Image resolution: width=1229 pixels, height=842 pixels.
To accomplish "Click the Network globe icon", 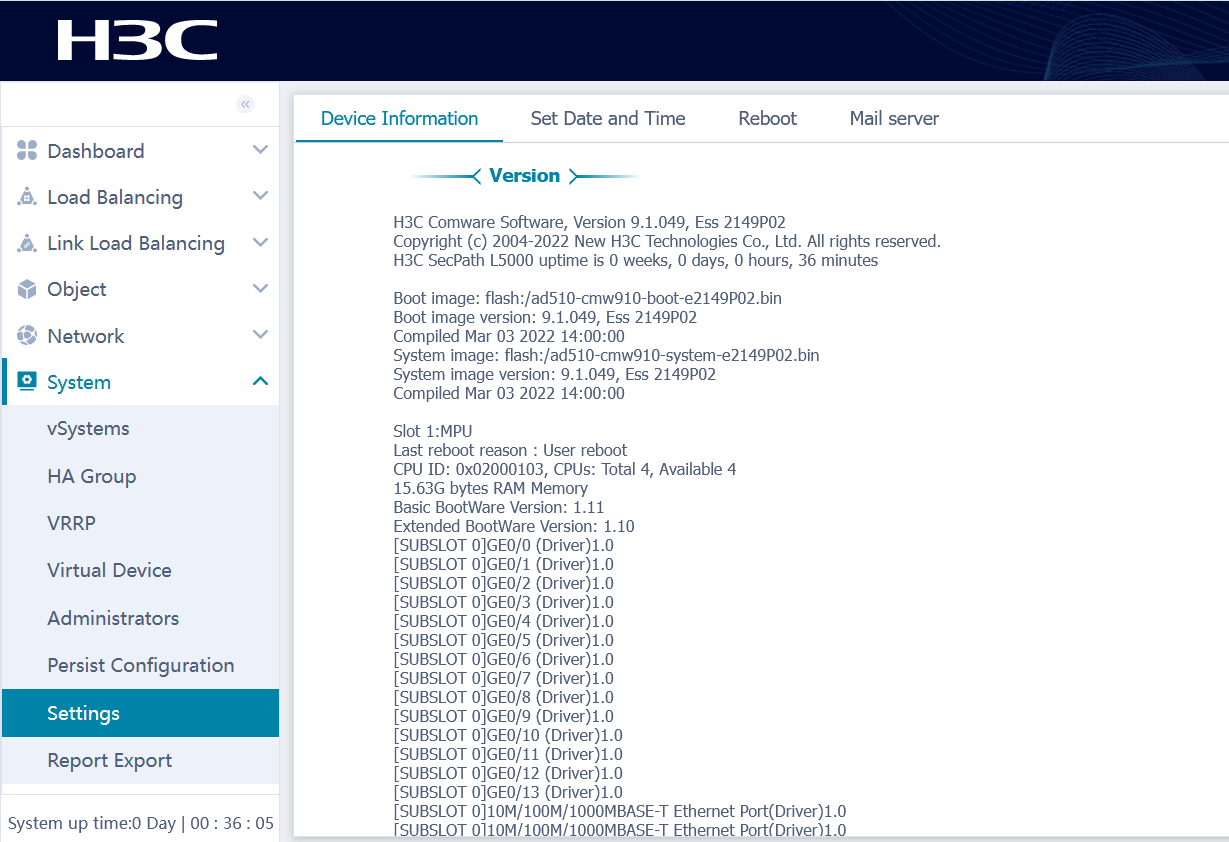I will tap(27, 335).
